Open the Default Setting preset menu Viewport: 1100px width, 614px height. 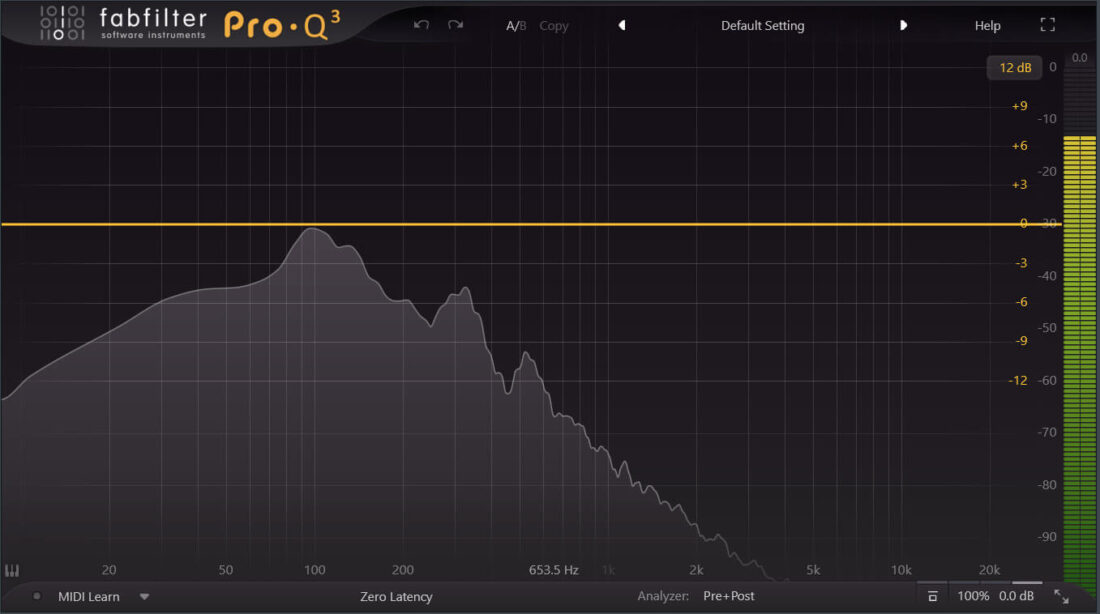763,26
